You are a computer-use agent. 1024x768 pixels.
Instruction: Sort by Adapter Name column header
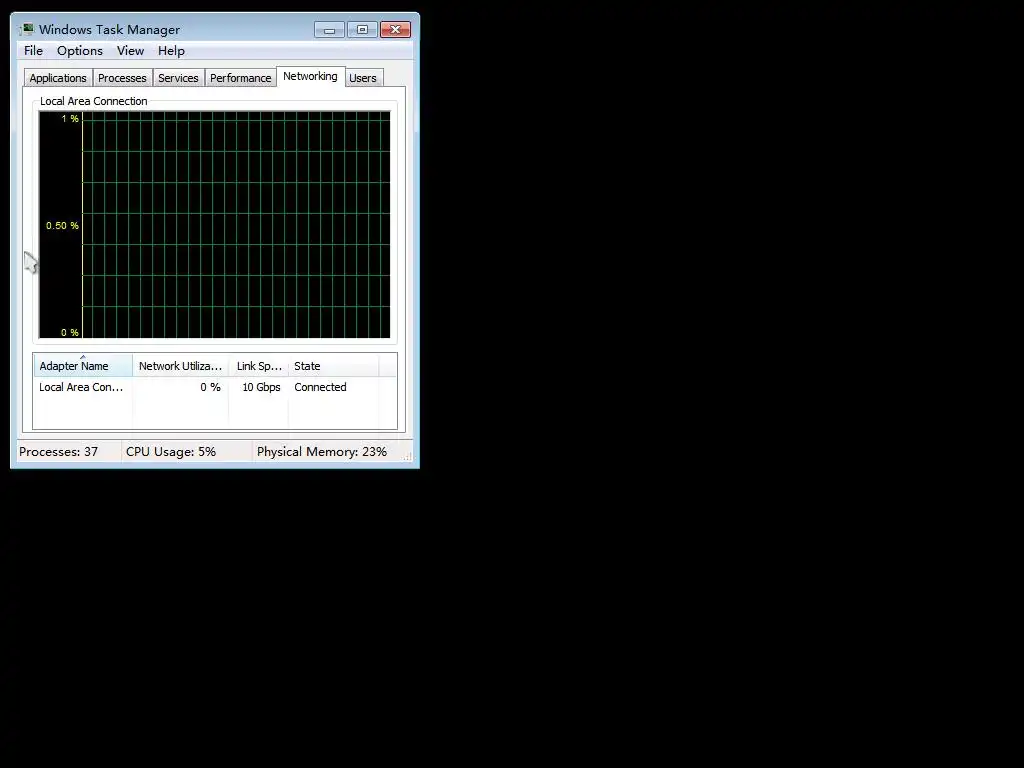click(x=83, y=366)
